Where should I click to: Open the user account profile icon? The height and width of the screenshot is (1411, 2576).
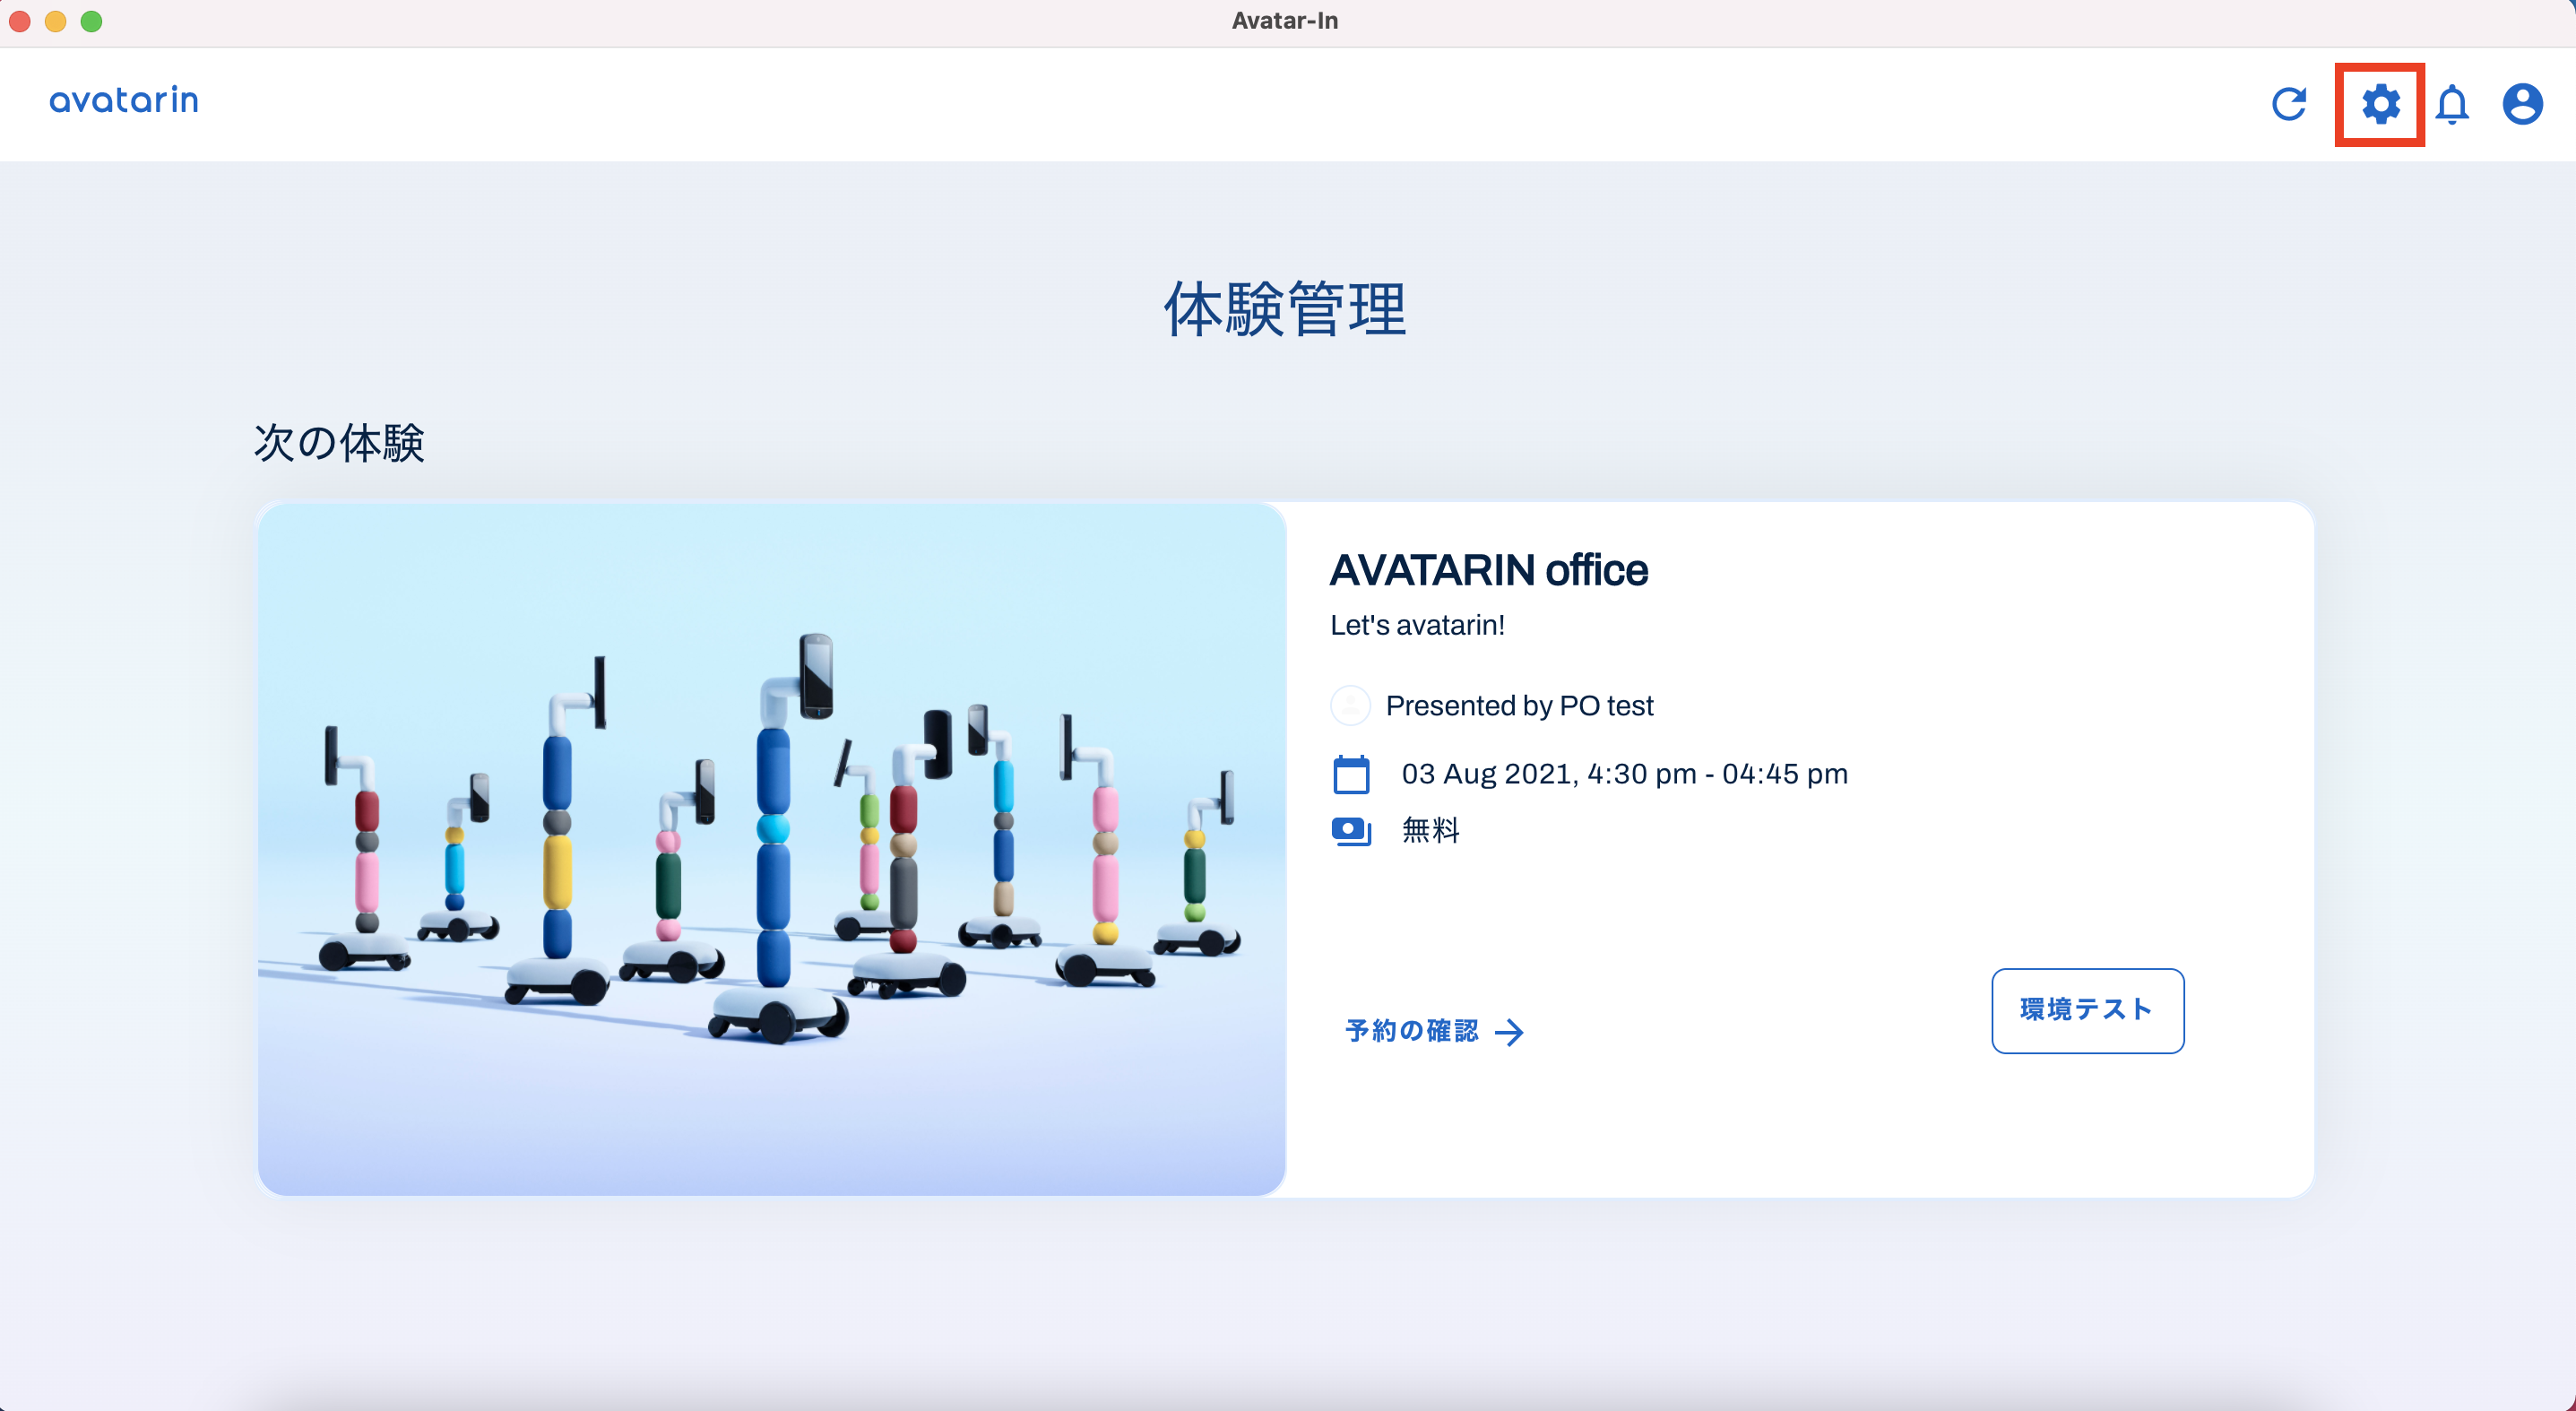point(2522,104)
